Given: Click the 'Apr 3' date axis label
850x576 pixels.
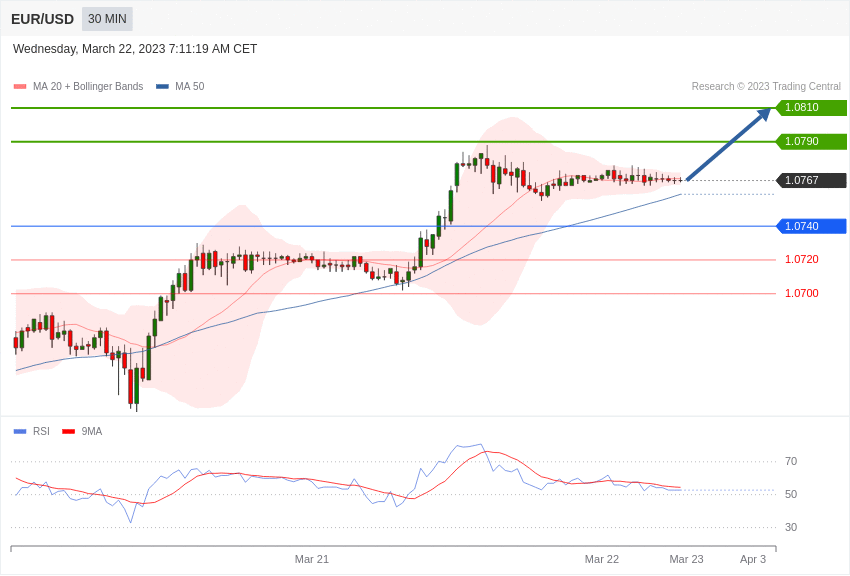Looking at the screenshot, I should pos(753,559).
